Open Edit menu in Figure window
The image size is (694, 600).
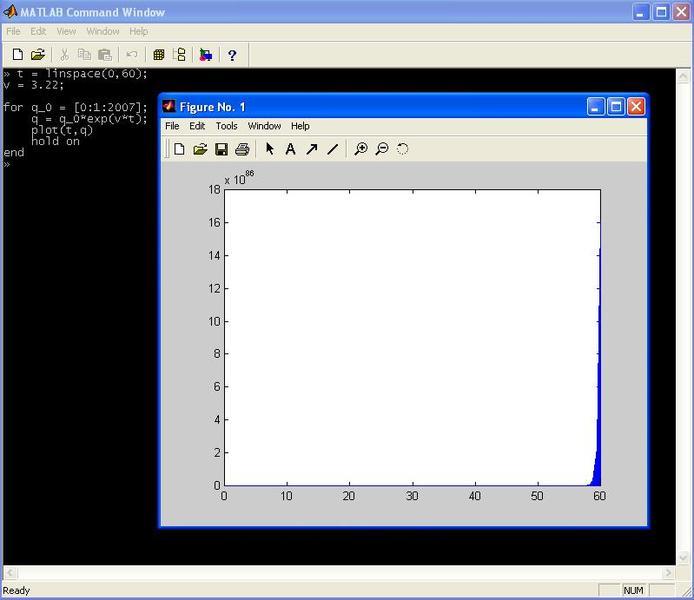[197, 126]
